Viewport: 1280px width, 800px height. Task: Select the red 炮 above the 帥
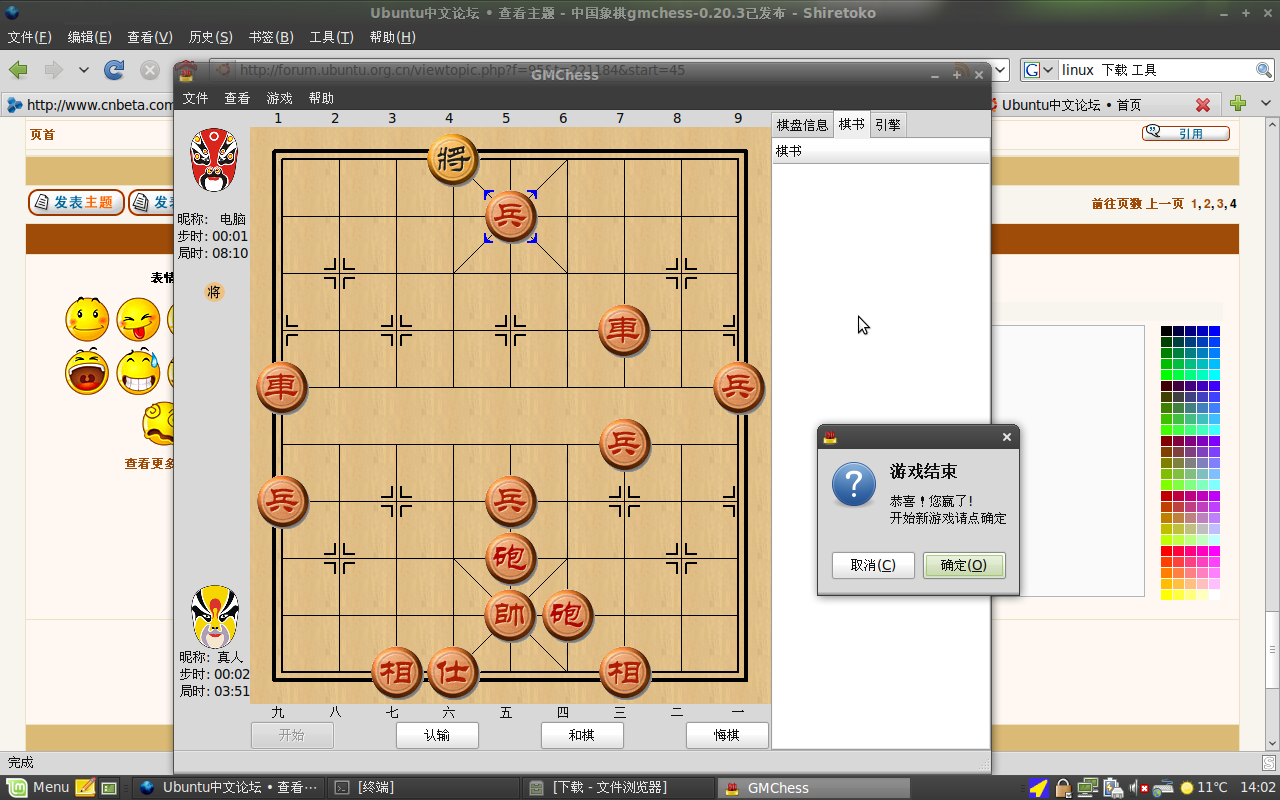pos(510,558)
